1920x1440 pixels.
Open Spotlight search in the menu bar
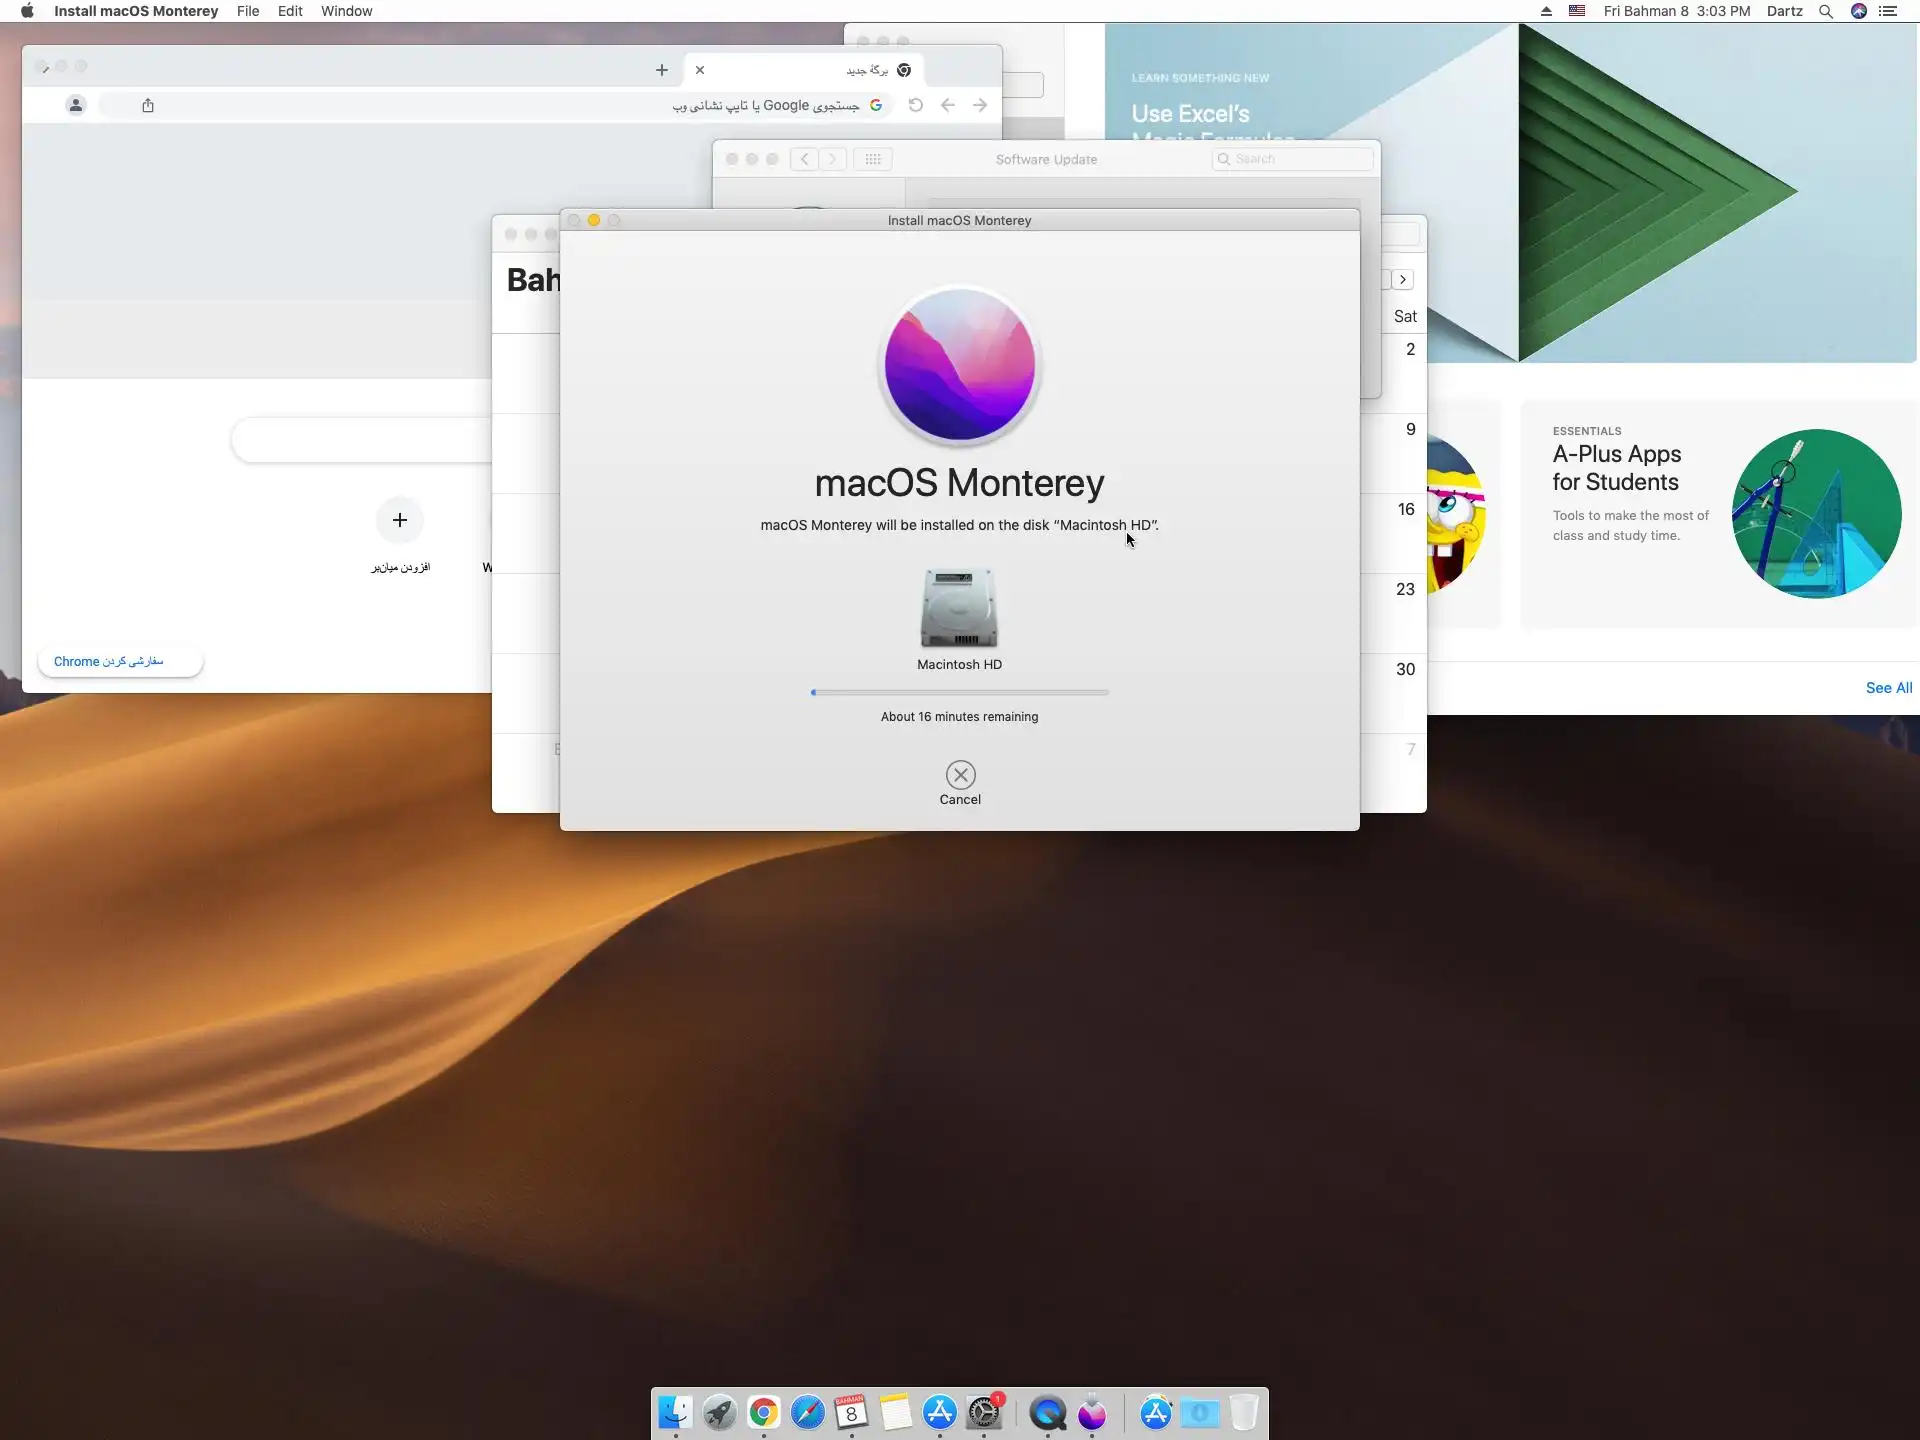(1825, 11)
